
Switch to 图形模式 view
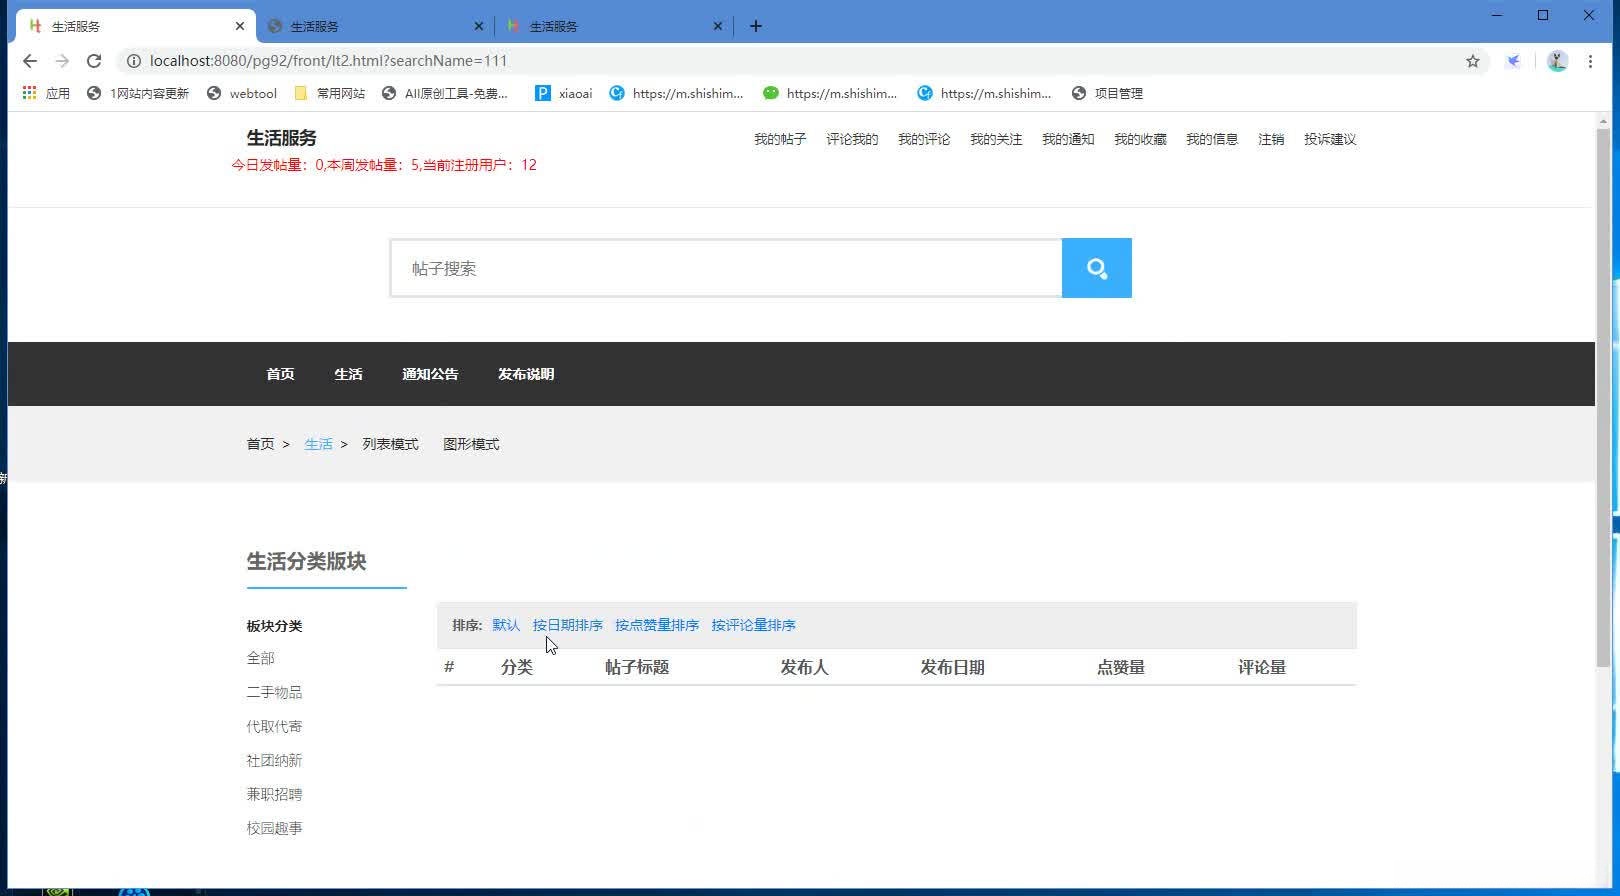coord(471,444)
